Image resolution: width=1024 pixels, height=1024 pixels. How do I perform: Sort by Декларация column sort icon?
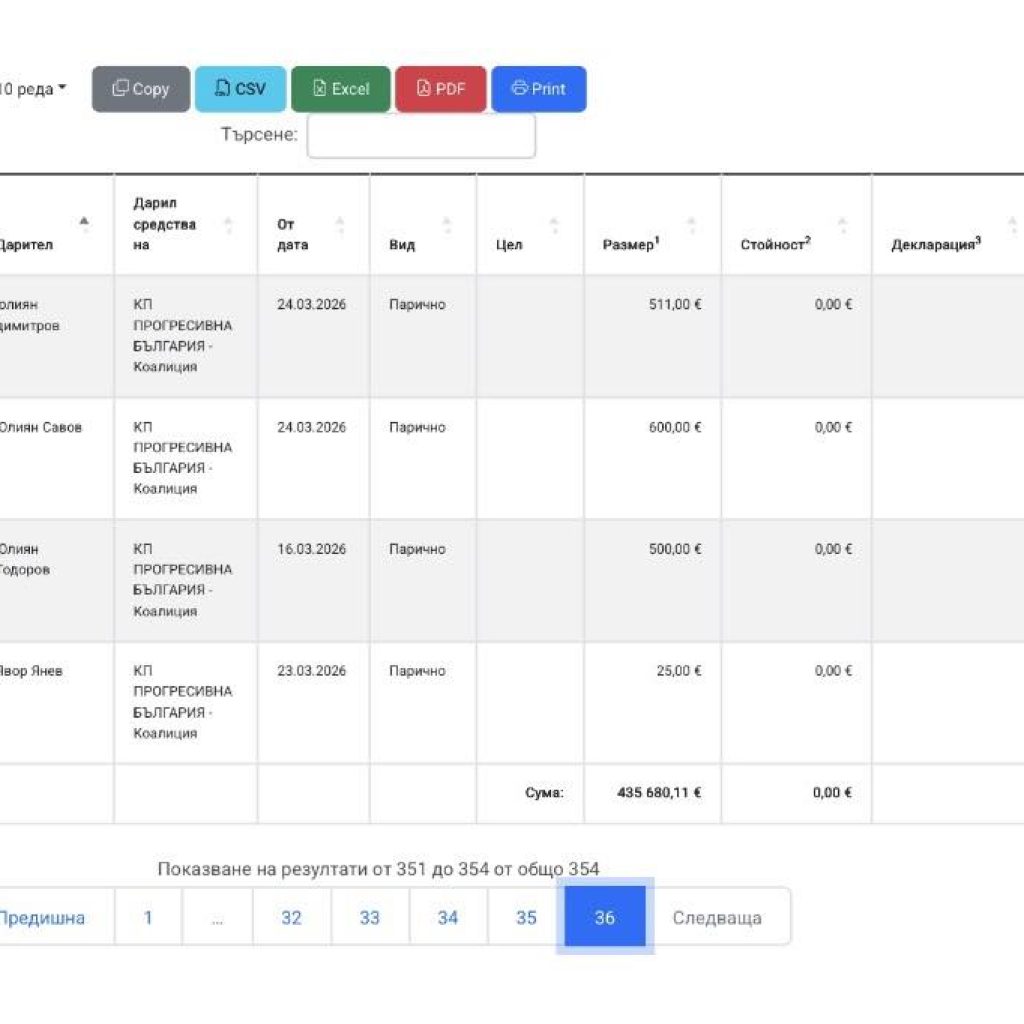coord(1009,225)
